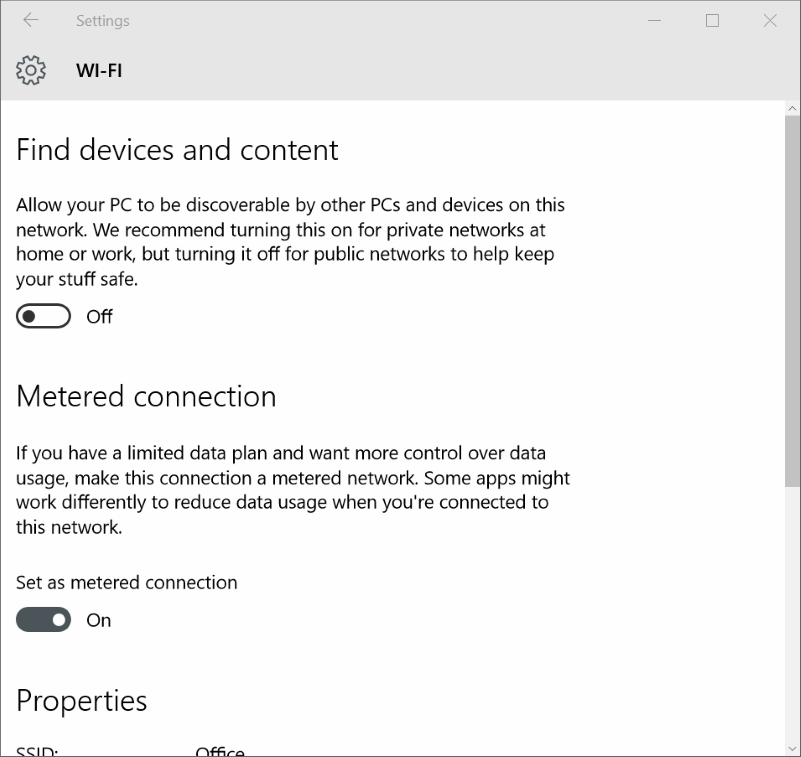Click the Properties section heading

(x=82, y=700)
